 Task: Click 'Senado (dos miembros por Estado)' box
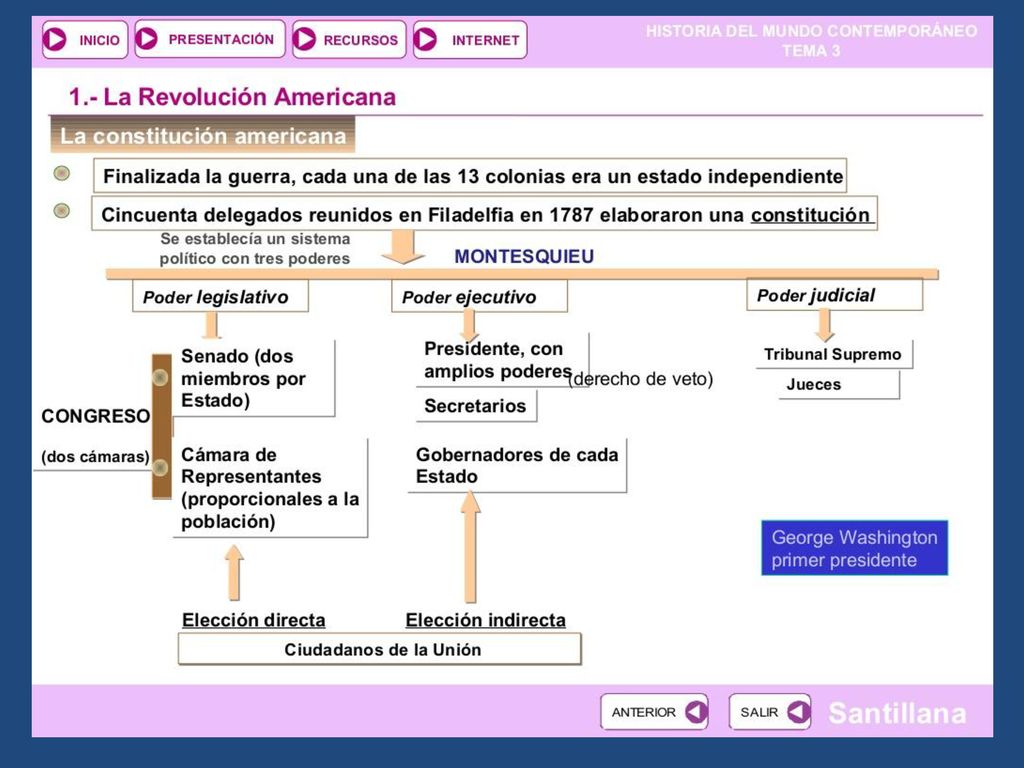[253, 378]
